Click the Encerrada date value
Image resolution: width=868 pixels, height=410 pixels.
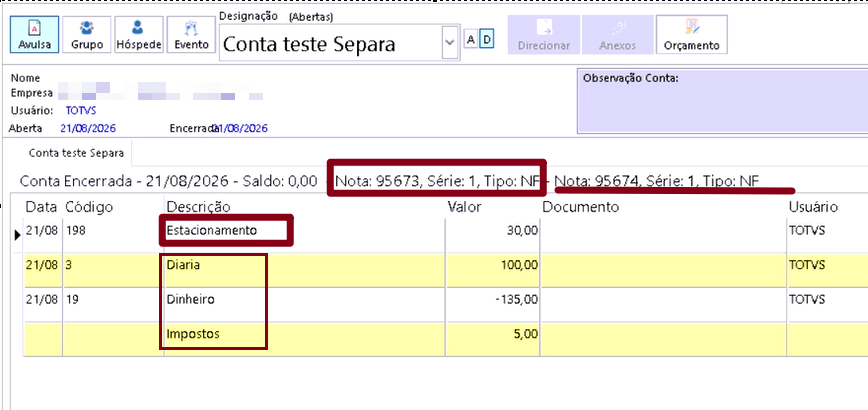(x=240, y=128)
